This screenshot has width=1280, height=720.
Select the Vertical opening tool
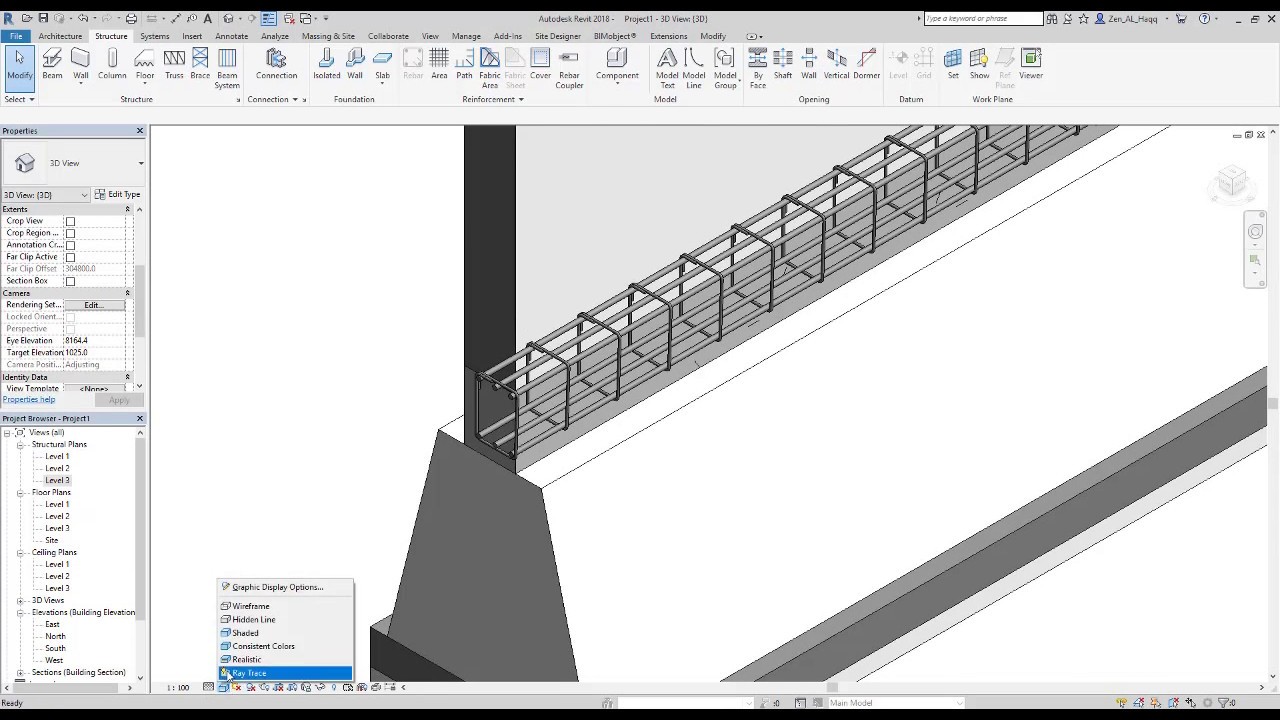tap(836, 65)
